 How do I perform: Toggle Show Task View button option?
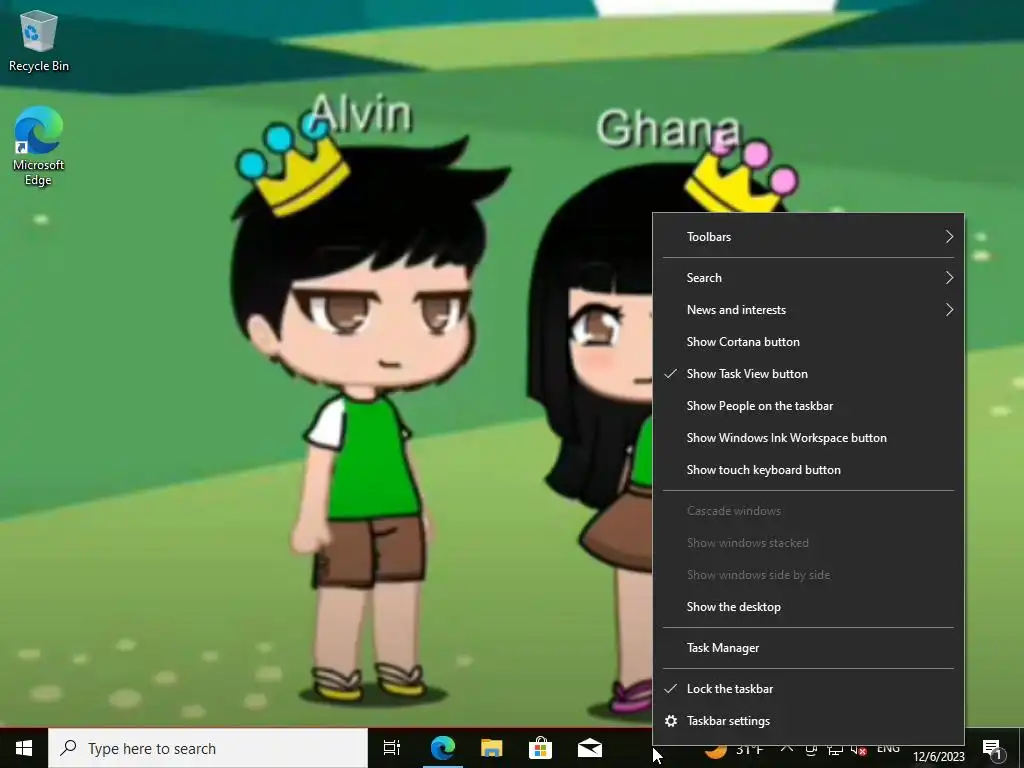click(808, 374)
